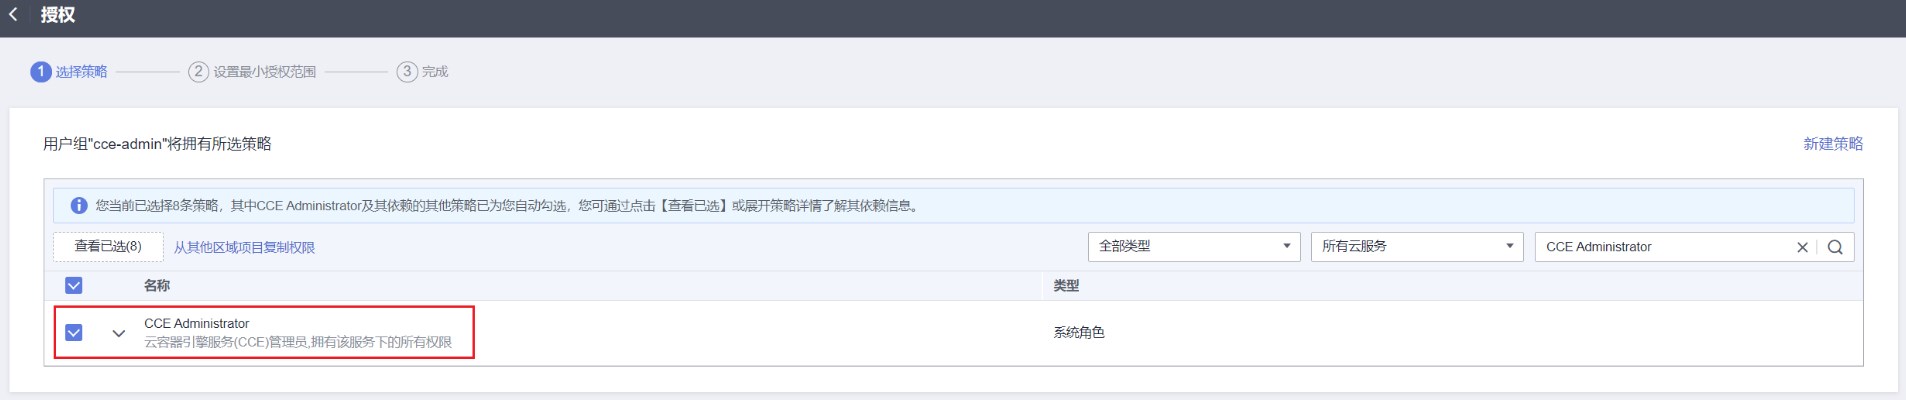The height and width of the screenshot is (400, 1906).
Task: Click the blue info icon in the notice
Action: pyautogui.click(x=79, y=206)
